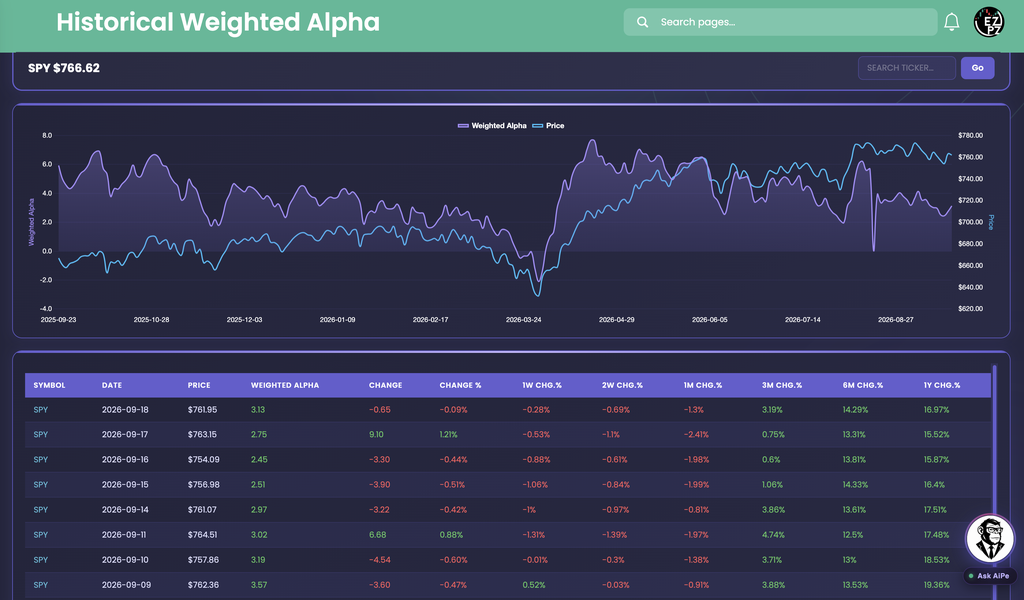Sort by the Price column header
Viewport: 1024px width, 600px height.
[199, 385]
